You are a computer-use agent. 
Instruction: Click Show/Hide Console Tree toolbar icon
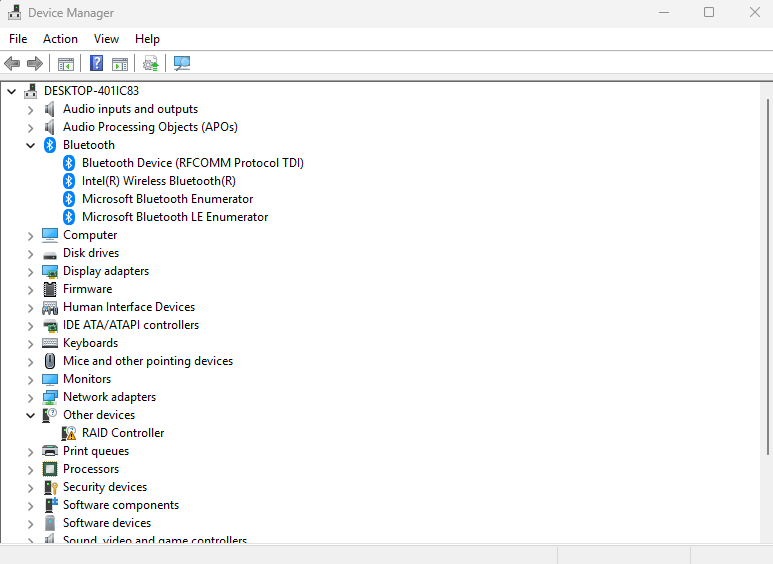point(66,64)
